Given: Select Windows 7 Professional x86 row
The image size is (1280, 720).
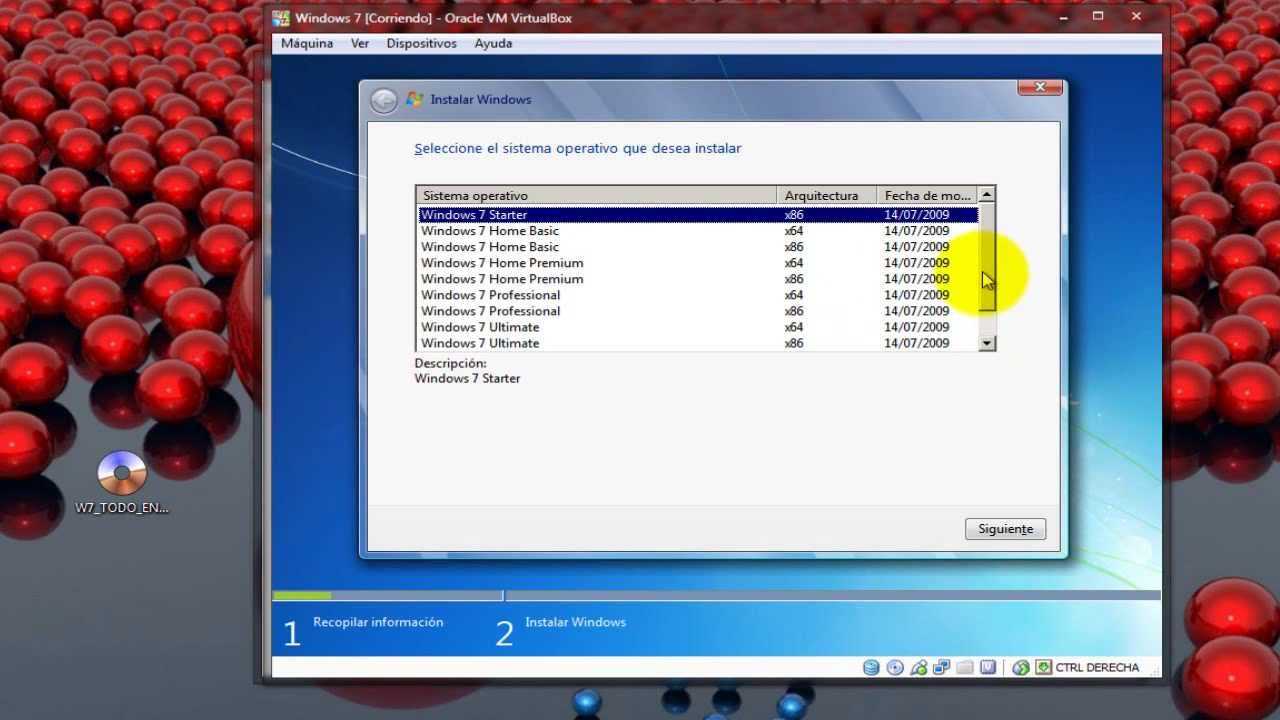Looking at the screenshot, I should pyautogui.click(x=697, y=311).
